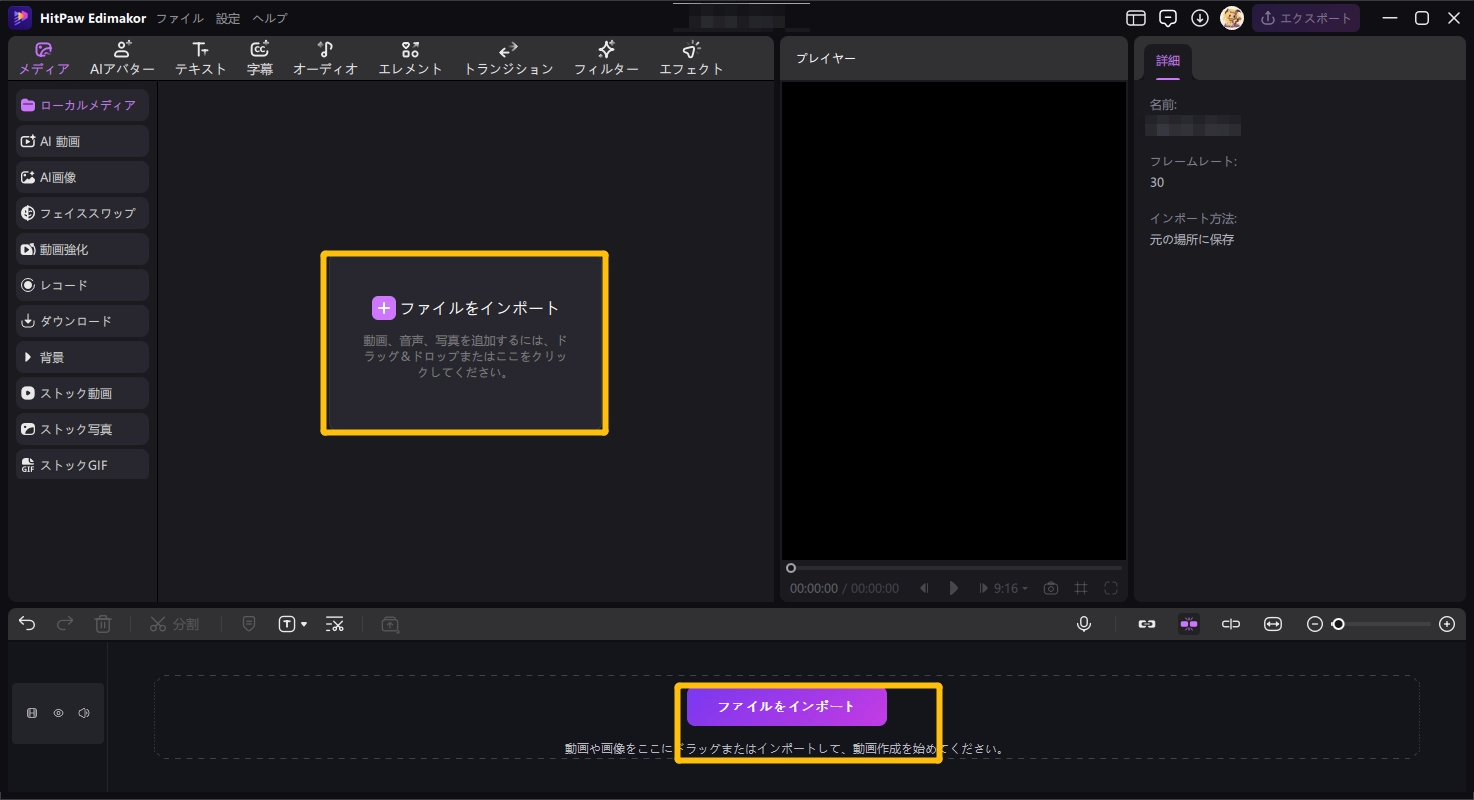
Task: Click the timeline zoom-in plus icon
Action: click(1447, 624)
